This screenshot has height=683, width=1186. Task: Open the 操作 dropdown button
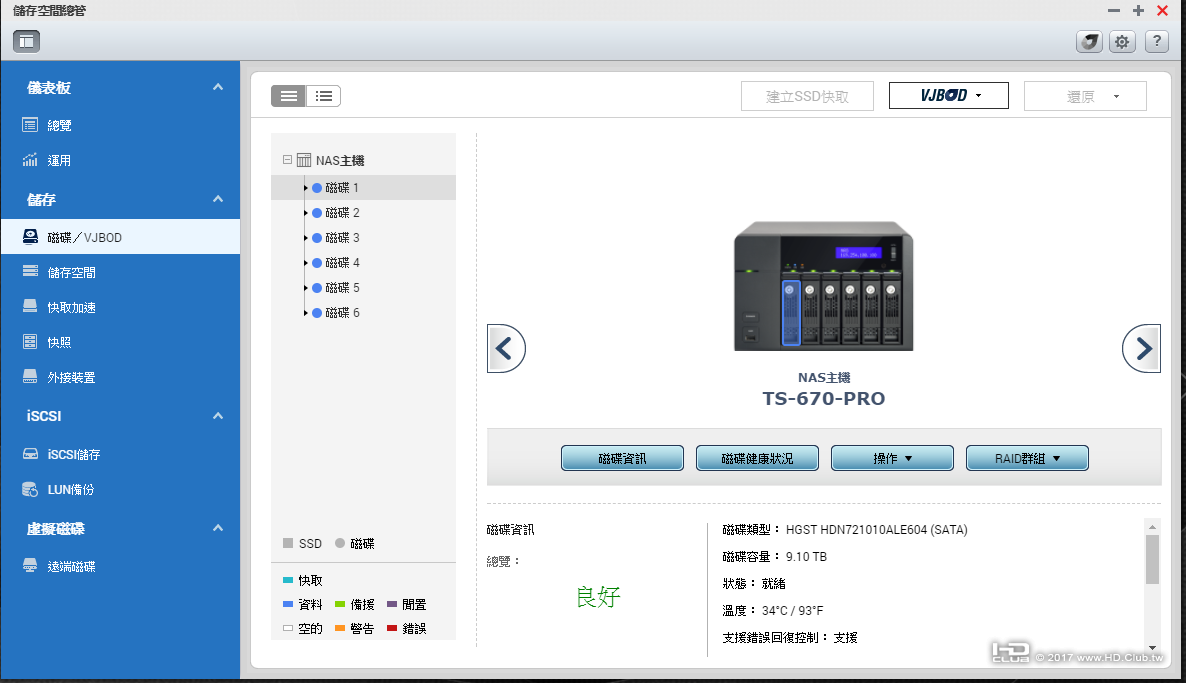(x=893, y=458)
